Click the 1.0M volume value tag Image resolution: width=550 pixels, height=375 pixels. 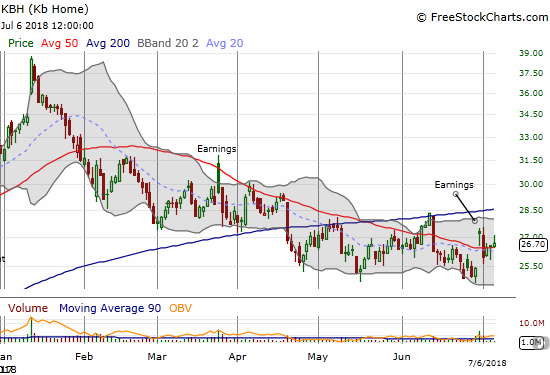(532, 342)
